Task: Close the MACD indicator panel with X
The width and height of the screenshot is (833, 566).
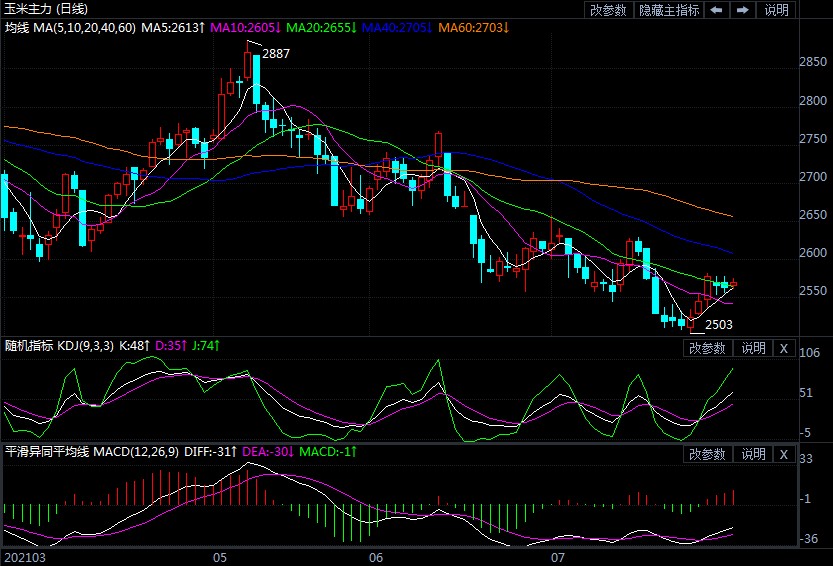Action: pos(783,454)
